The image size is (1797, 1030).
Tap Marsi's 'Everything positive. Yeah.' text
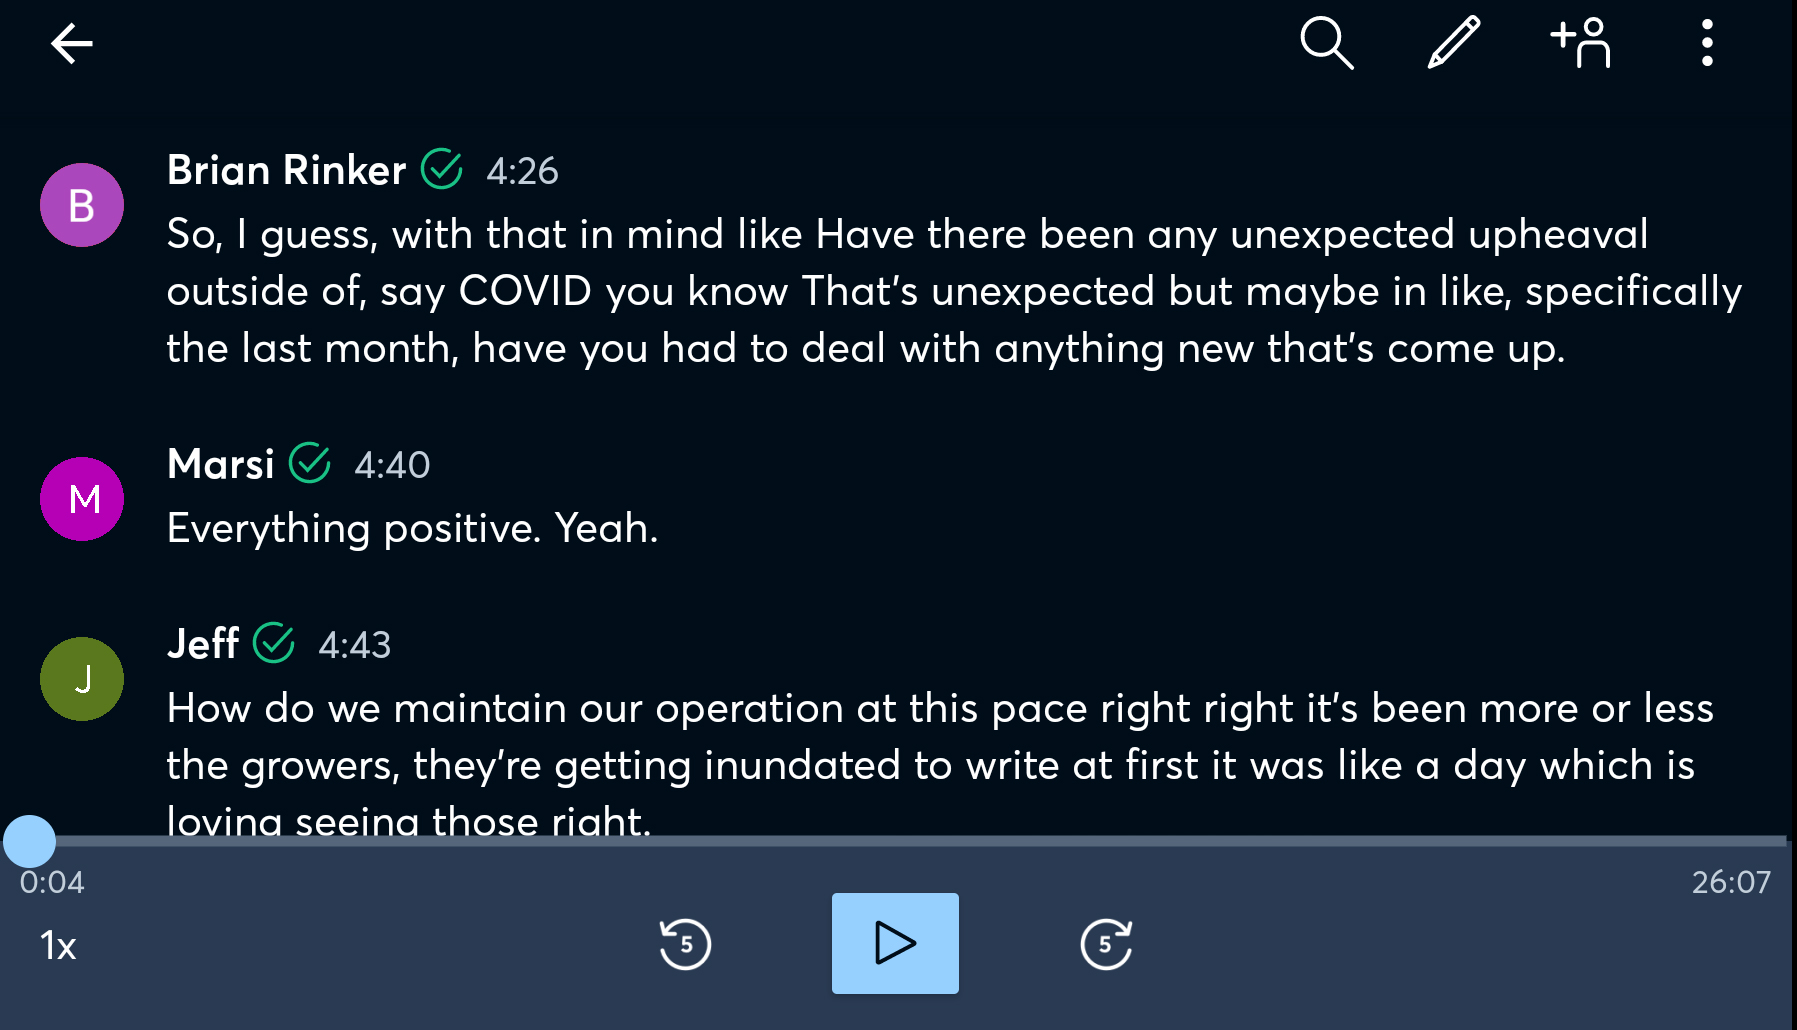pos(412,528)
